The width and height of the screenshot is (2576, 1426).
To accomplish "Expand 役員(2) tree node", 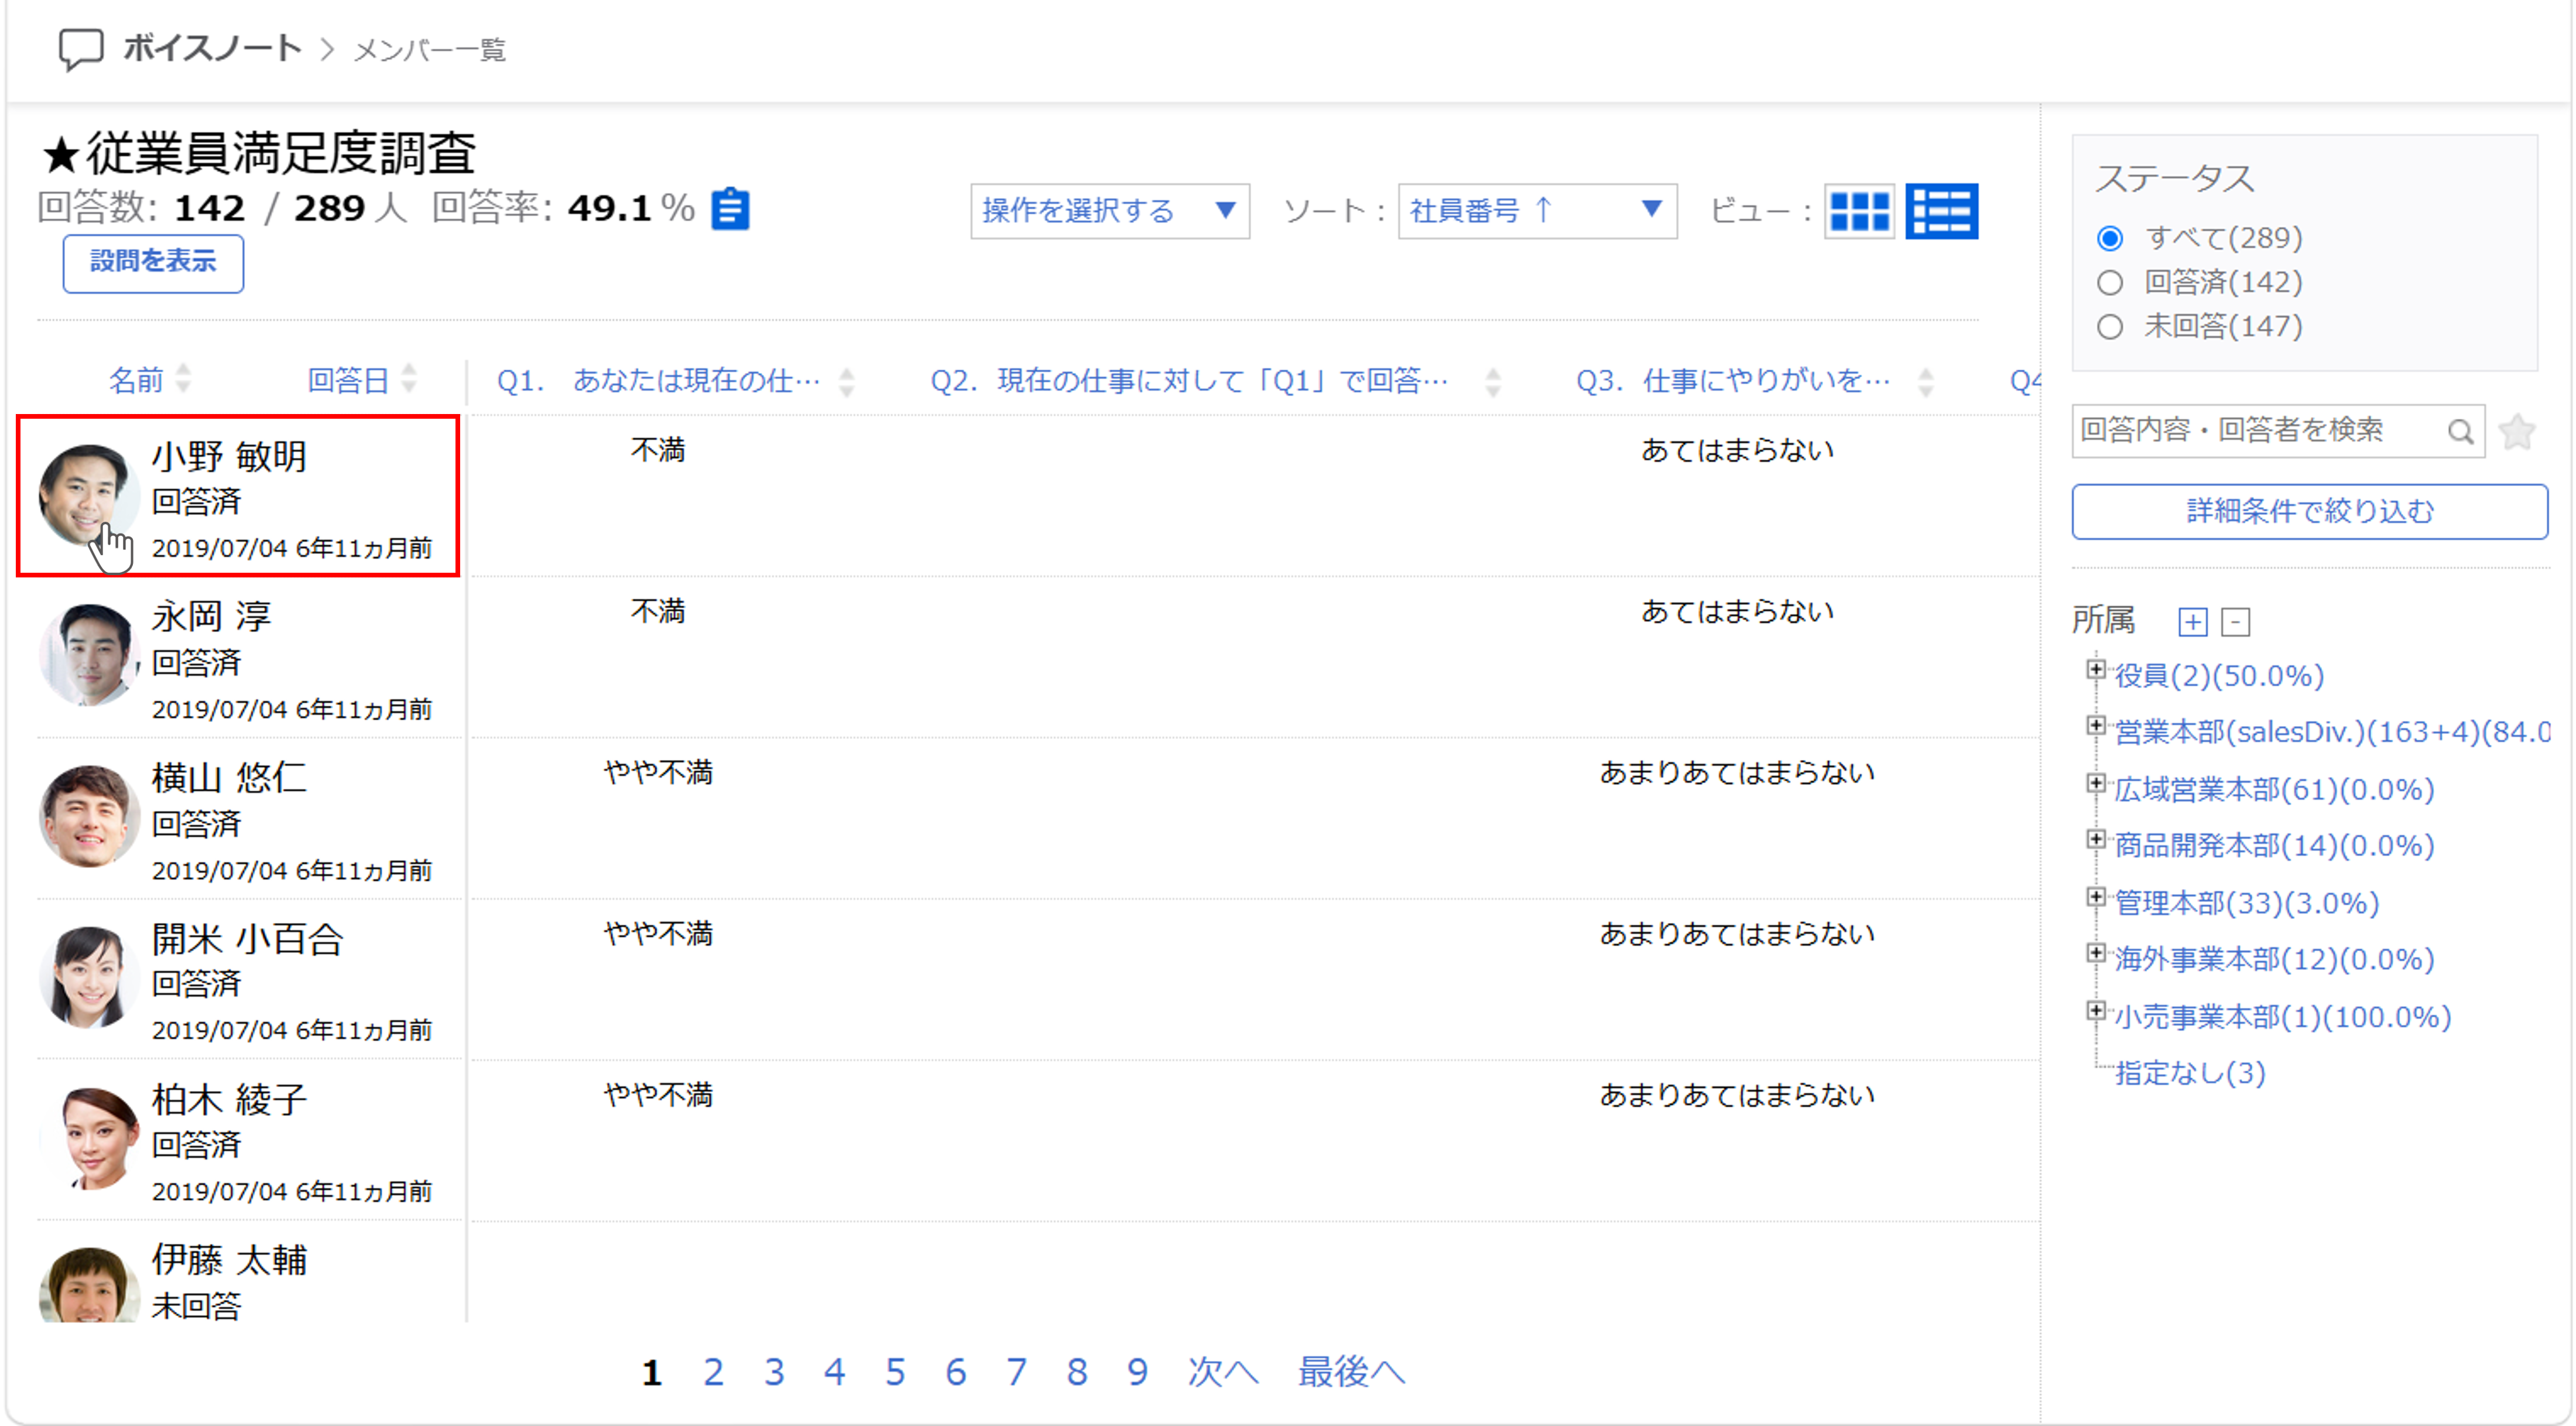I will point(2096,669).
